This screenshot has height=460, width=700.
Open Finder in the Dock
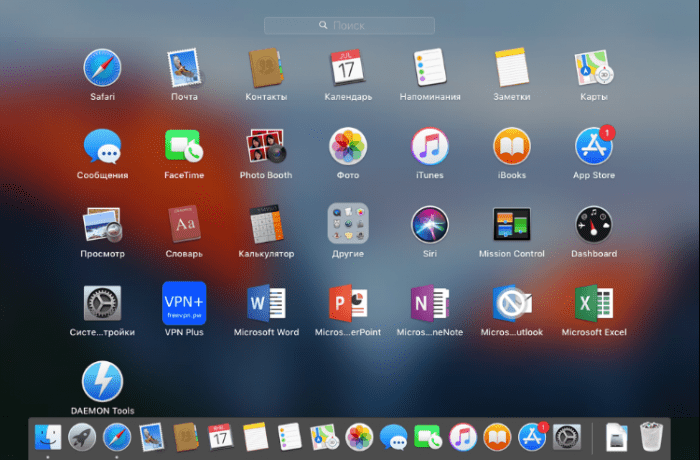point(48,437)
